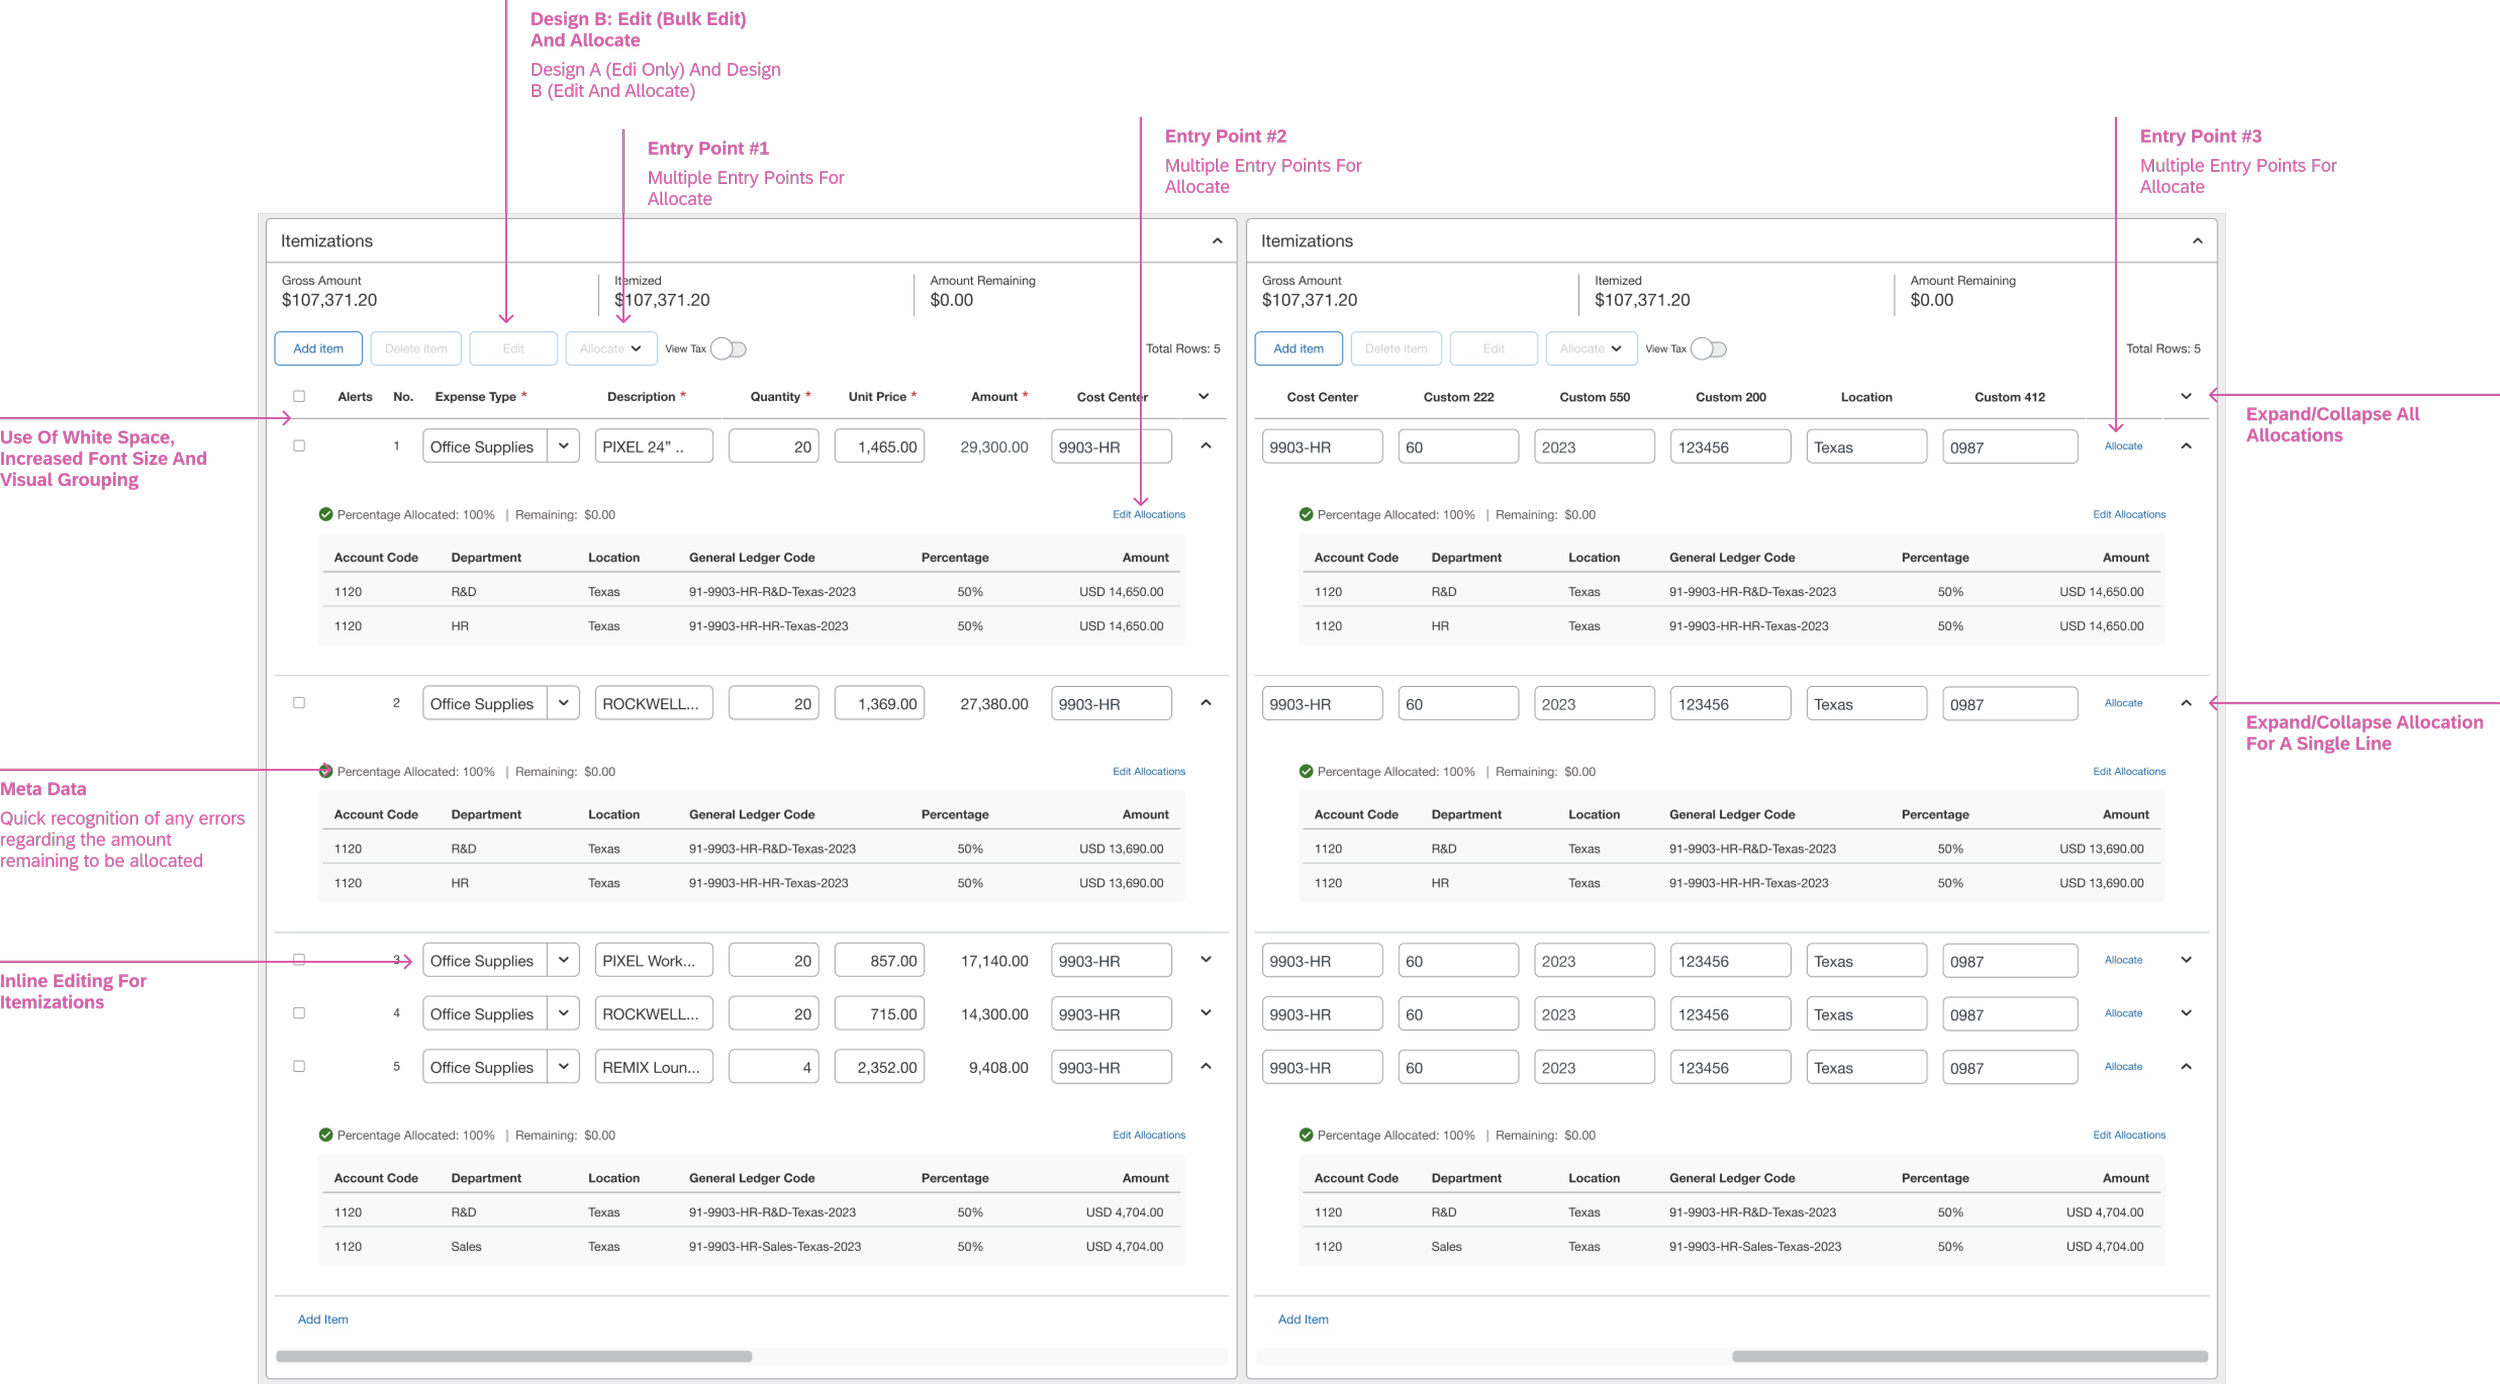Collapse the left Itemizations panel header chevron

click(1217, 241)
